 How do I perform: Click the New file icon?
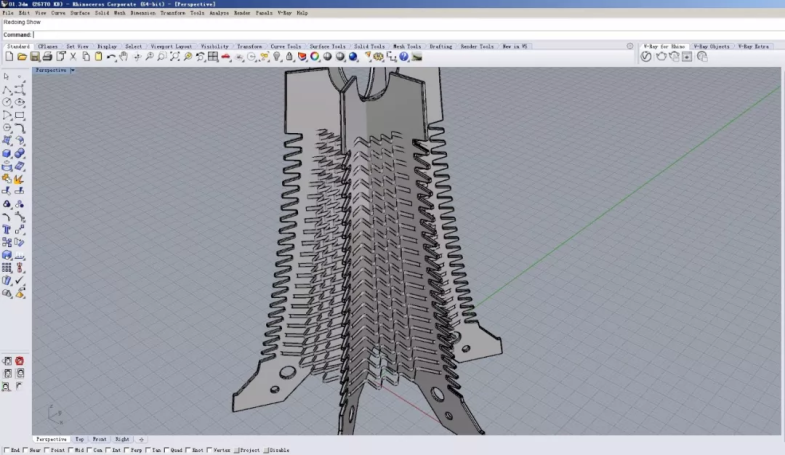point(9,57)
